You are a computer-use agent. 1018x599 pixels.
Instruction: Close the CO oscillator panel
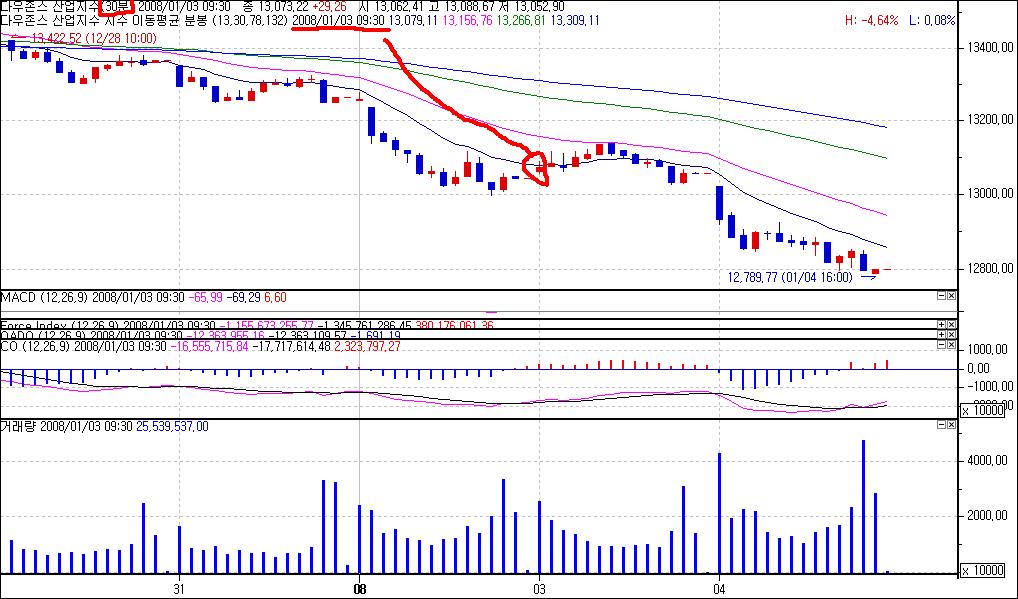pyautogui.click(x=951, y=345)
